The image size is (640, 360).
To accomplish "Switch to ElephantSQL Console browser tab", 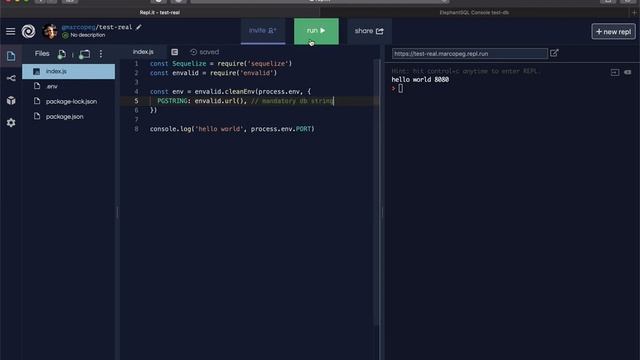I will click(x=474, y=12).
